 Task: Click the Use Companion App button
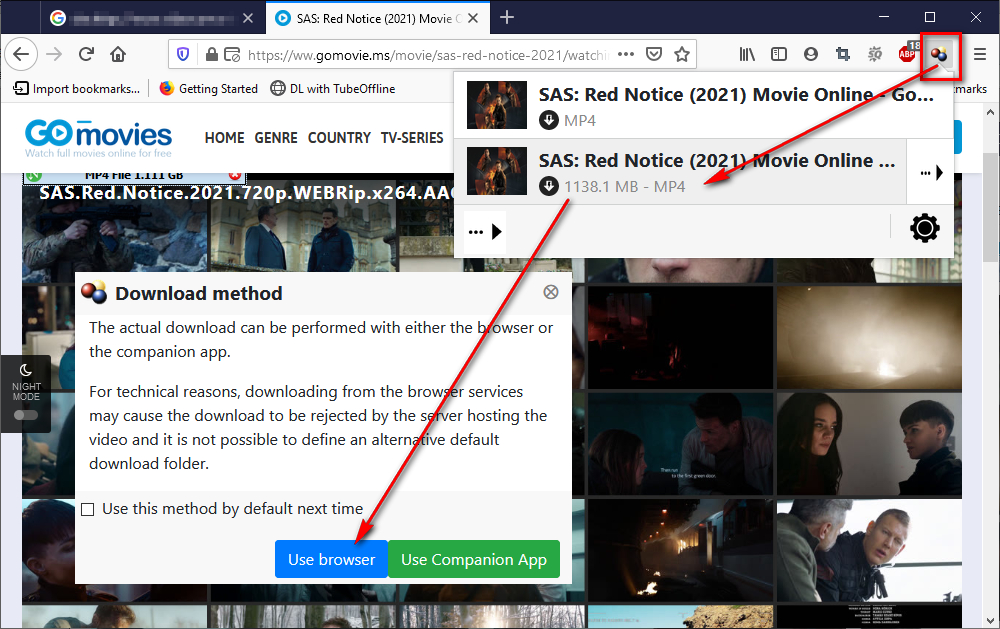[x=474, y=559]
